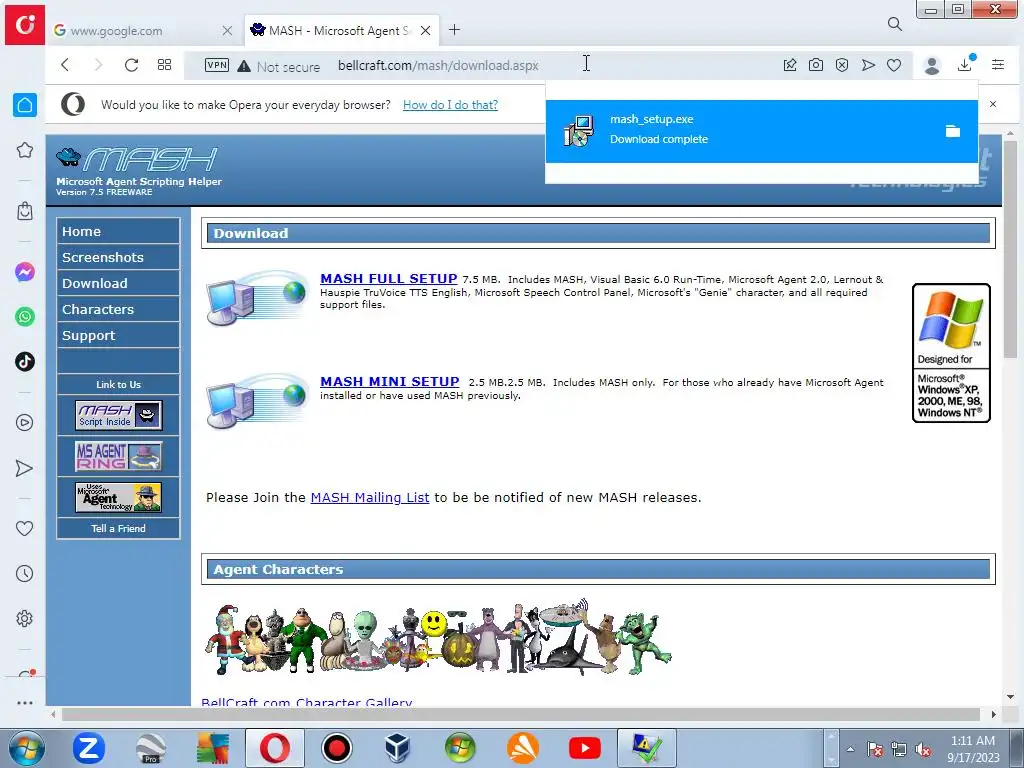1024x768 pixels.
Task: Open the Speed Dial grid icon
Action: [165, 65]
